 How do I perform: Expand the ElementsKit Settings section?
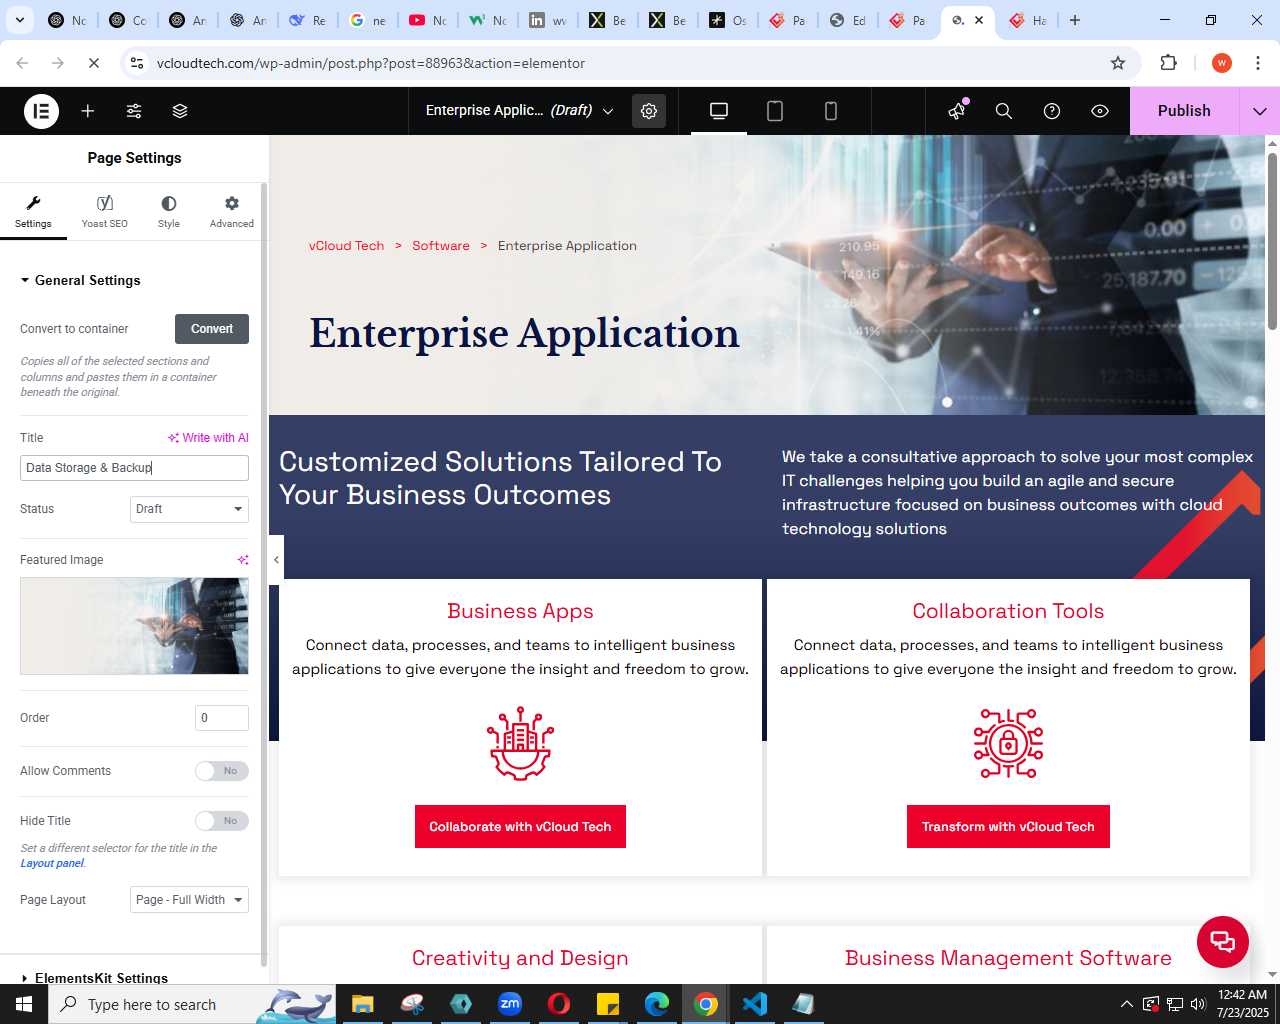pyautogui.click(x=94, y=978)
